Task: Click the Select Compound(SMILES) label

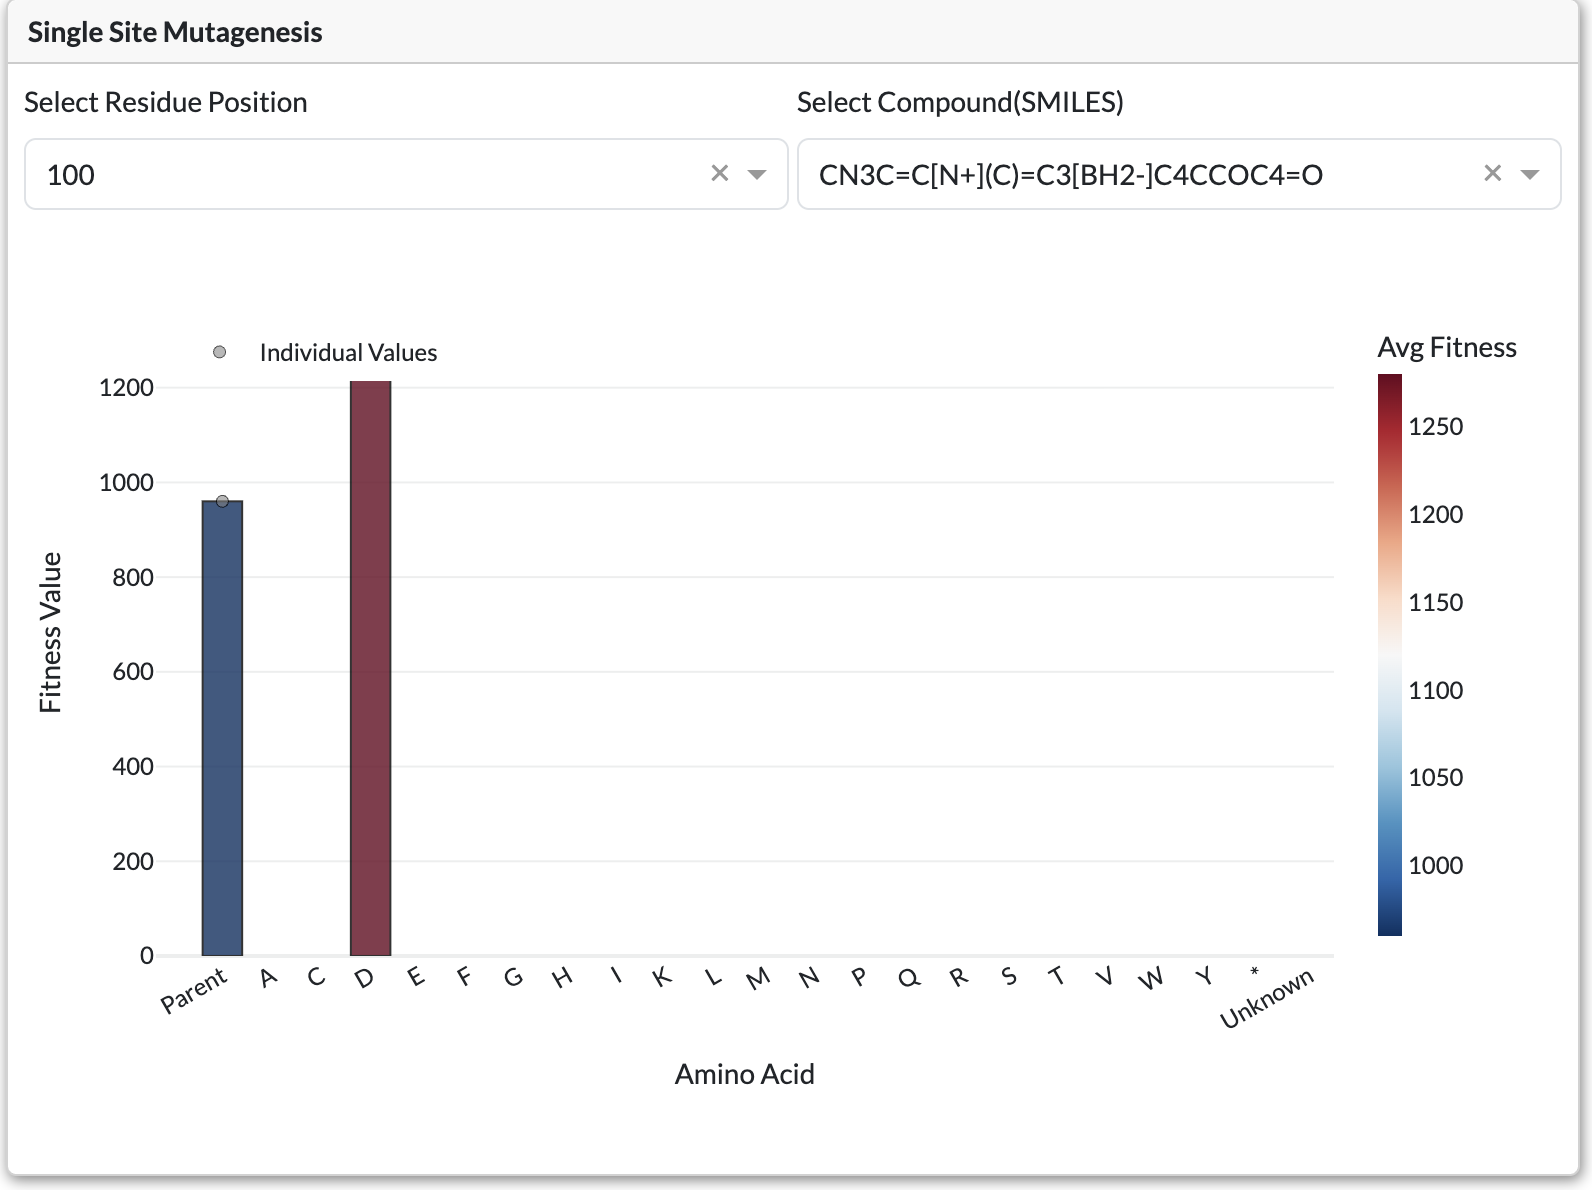Action: tap(960, 102)
